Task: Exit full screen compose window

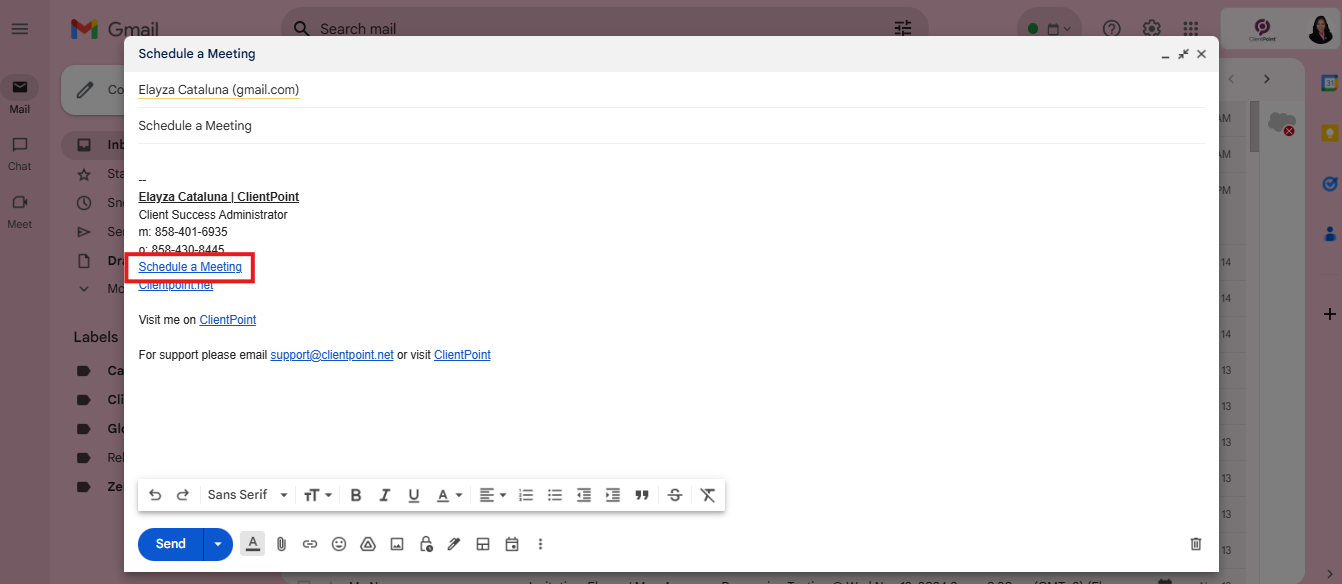Action: click(1183, 54)
